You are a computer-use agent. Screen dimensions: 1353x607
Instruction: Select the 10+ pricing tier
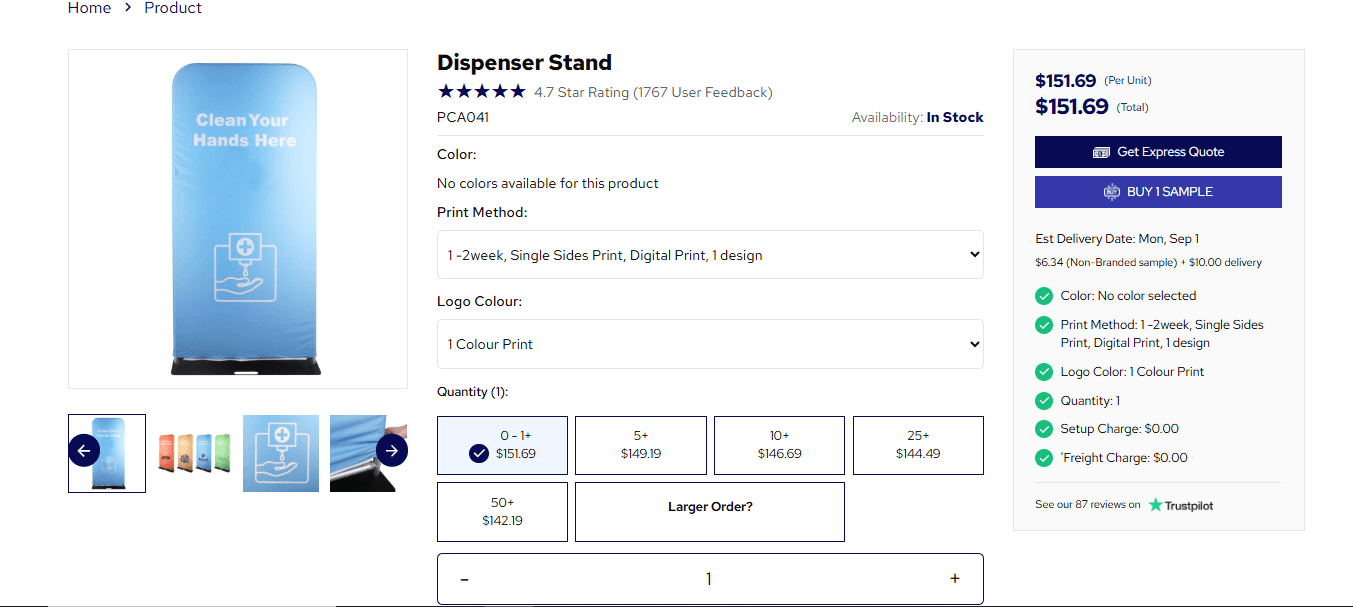click(779, 445)
